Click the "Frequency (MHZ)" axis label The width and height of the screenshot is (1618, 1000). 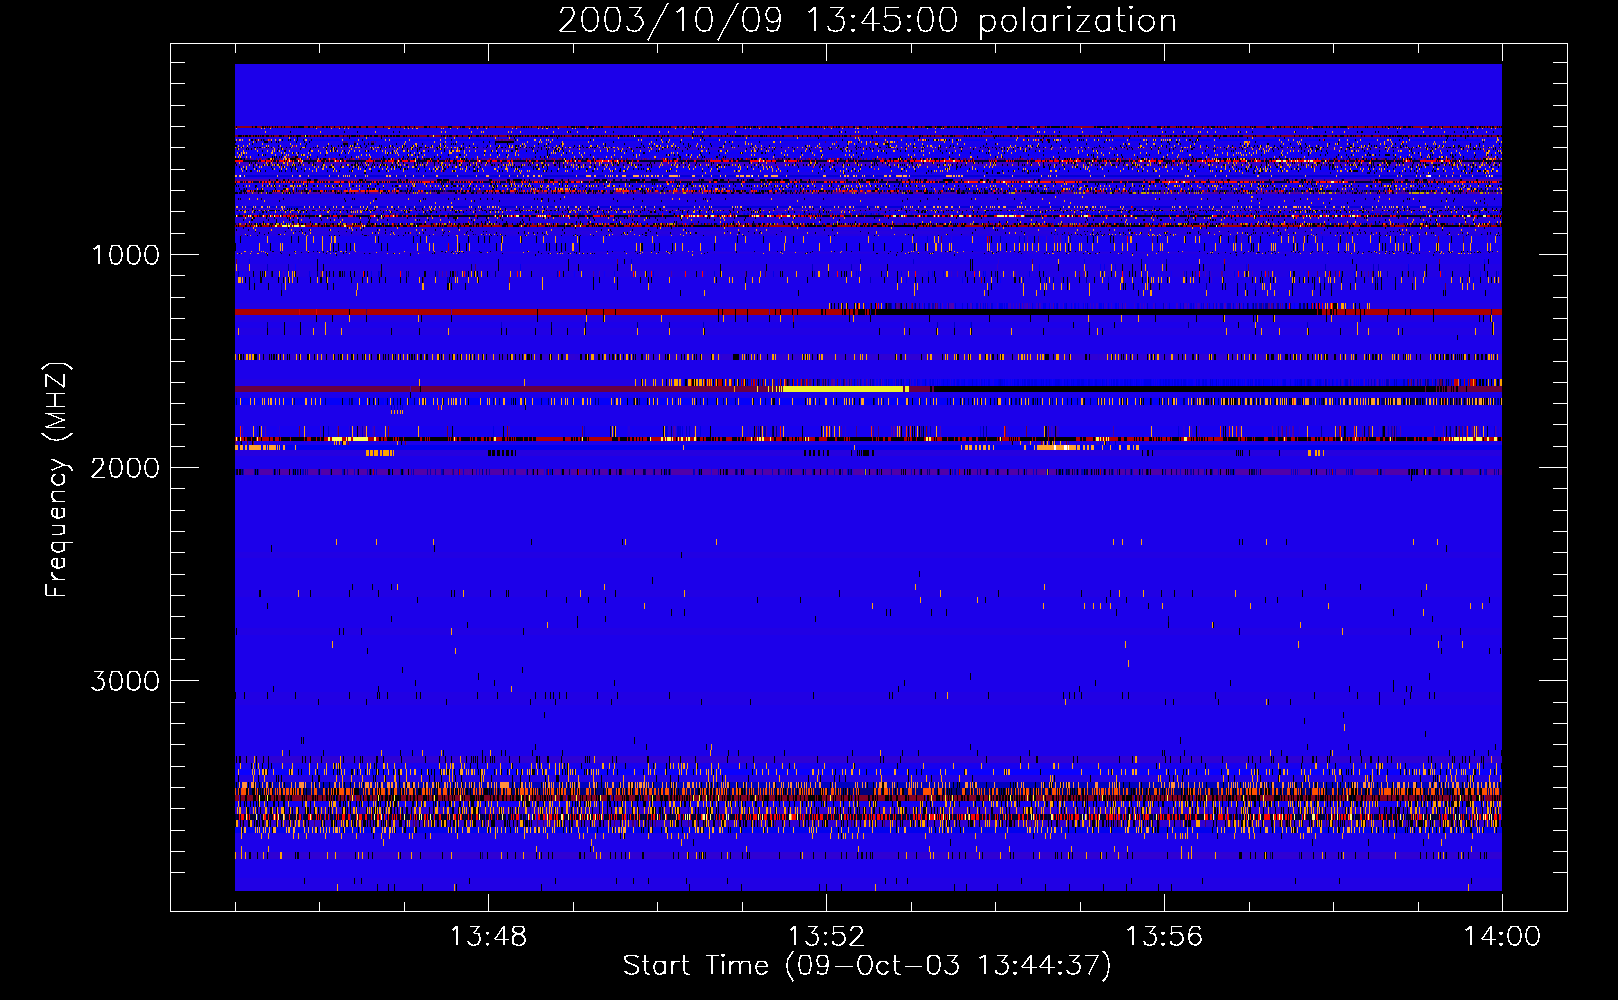(x=57, y=480)
